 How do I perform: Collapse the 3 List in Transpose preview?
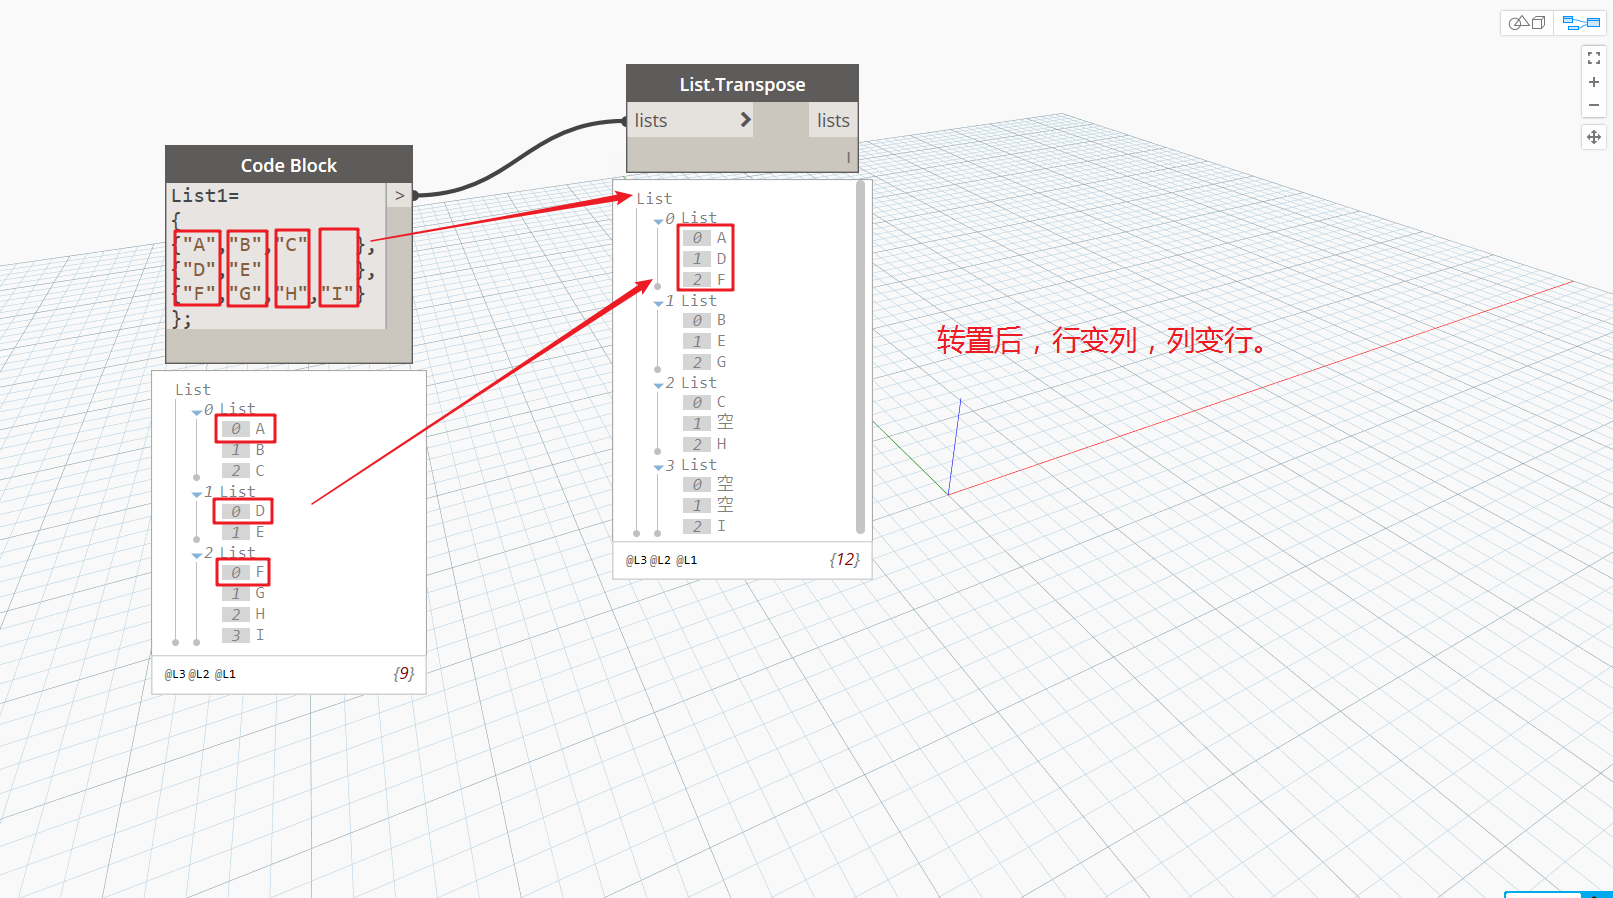[658, 467]
